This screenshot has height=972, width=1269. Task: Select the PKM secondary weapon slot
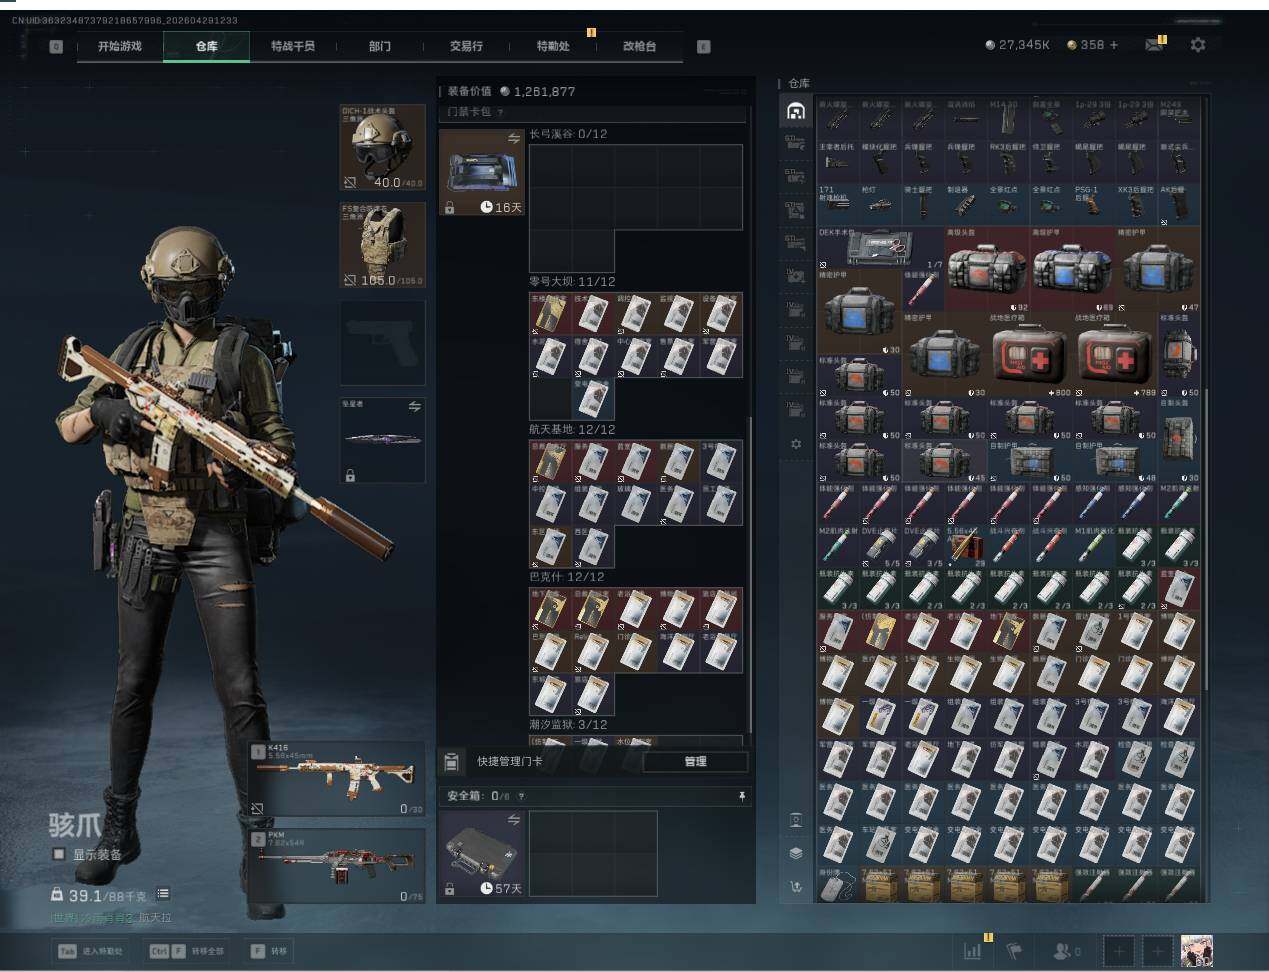[337, 866]
